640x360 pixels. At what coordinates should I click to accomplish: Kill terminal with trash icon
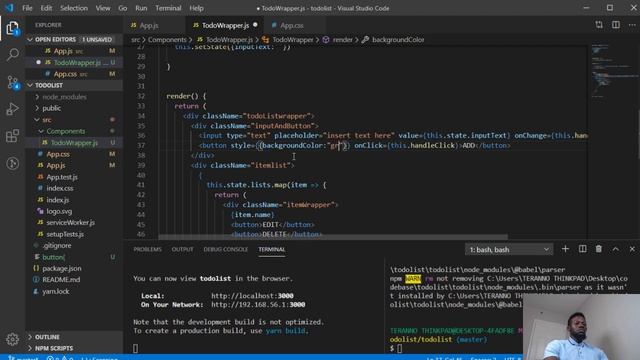coord(599,249)
